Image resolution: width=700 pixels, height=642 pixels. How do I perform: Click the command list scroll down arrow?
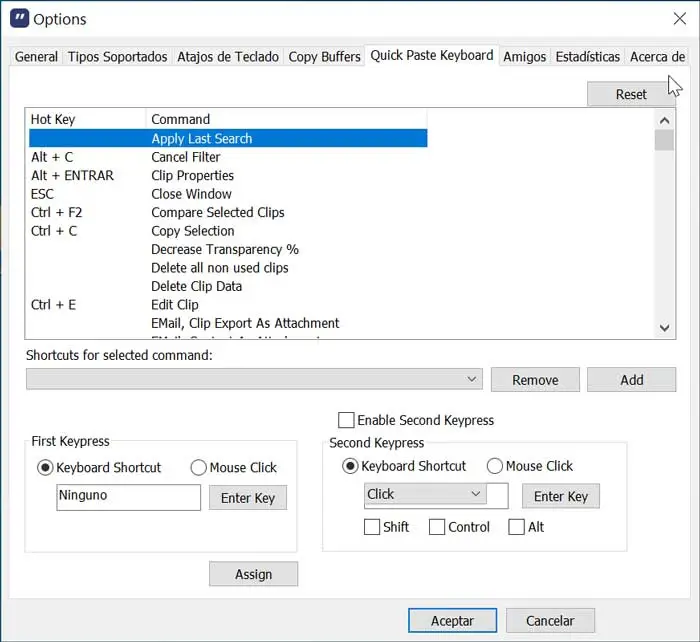(x=664, y=328)
